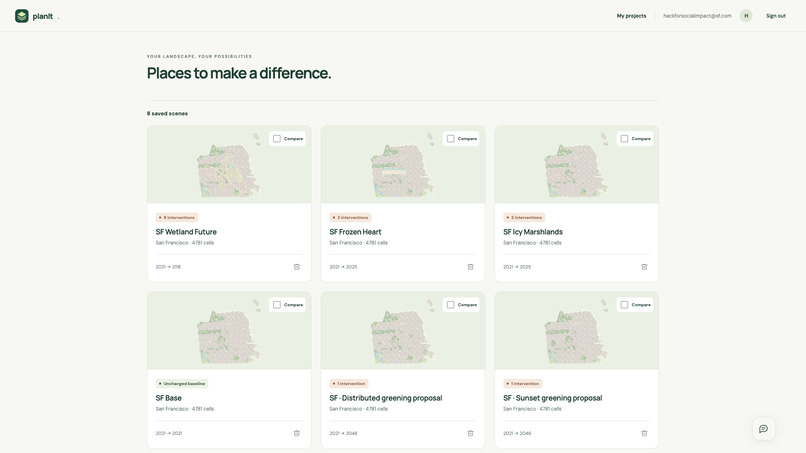The height and width of the screenshot is (453, 806).
Task: Open the chat feedback bubble icon
Action: click(x=763, y=429)
